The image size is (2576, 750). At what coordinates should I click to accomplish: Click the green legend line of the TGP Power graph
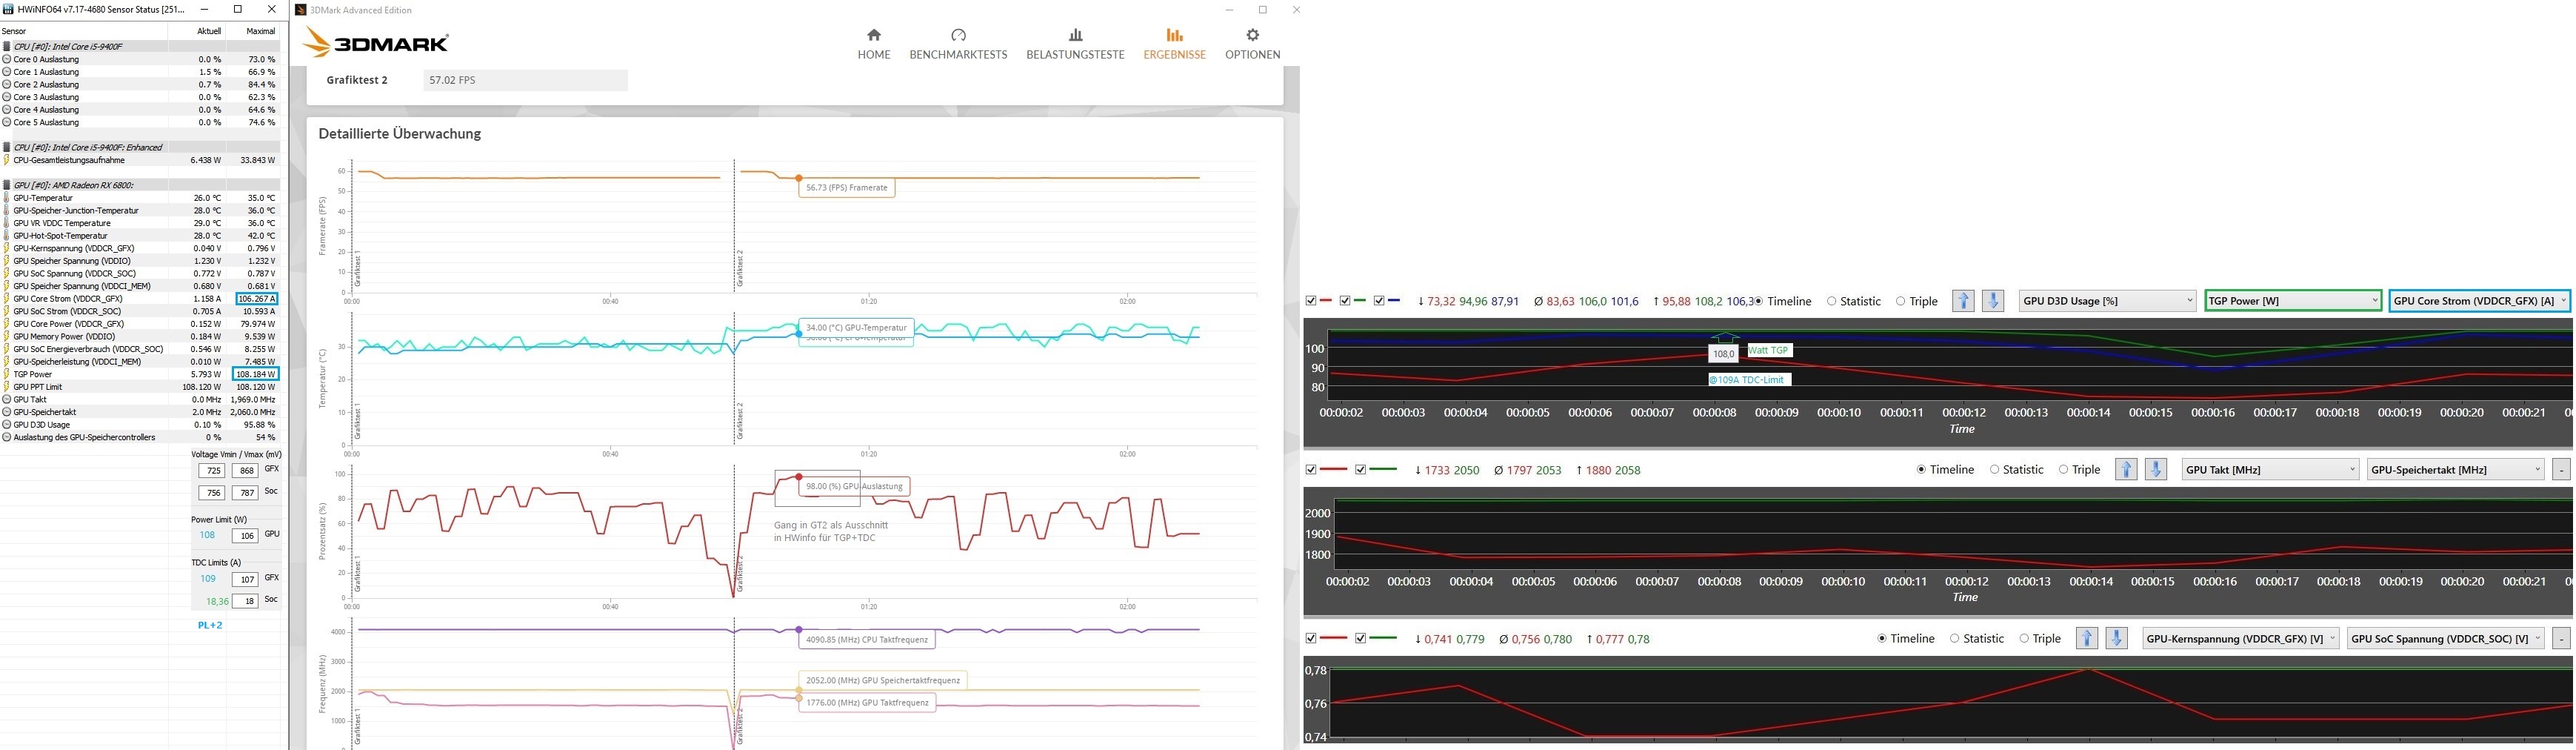(x=1360, y=300)
